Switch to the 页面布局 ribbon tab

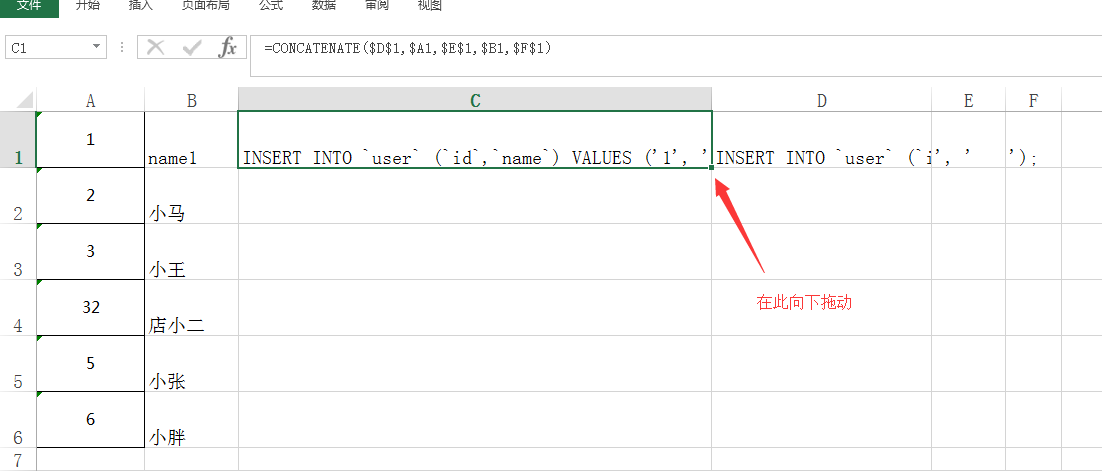point(205,6)
